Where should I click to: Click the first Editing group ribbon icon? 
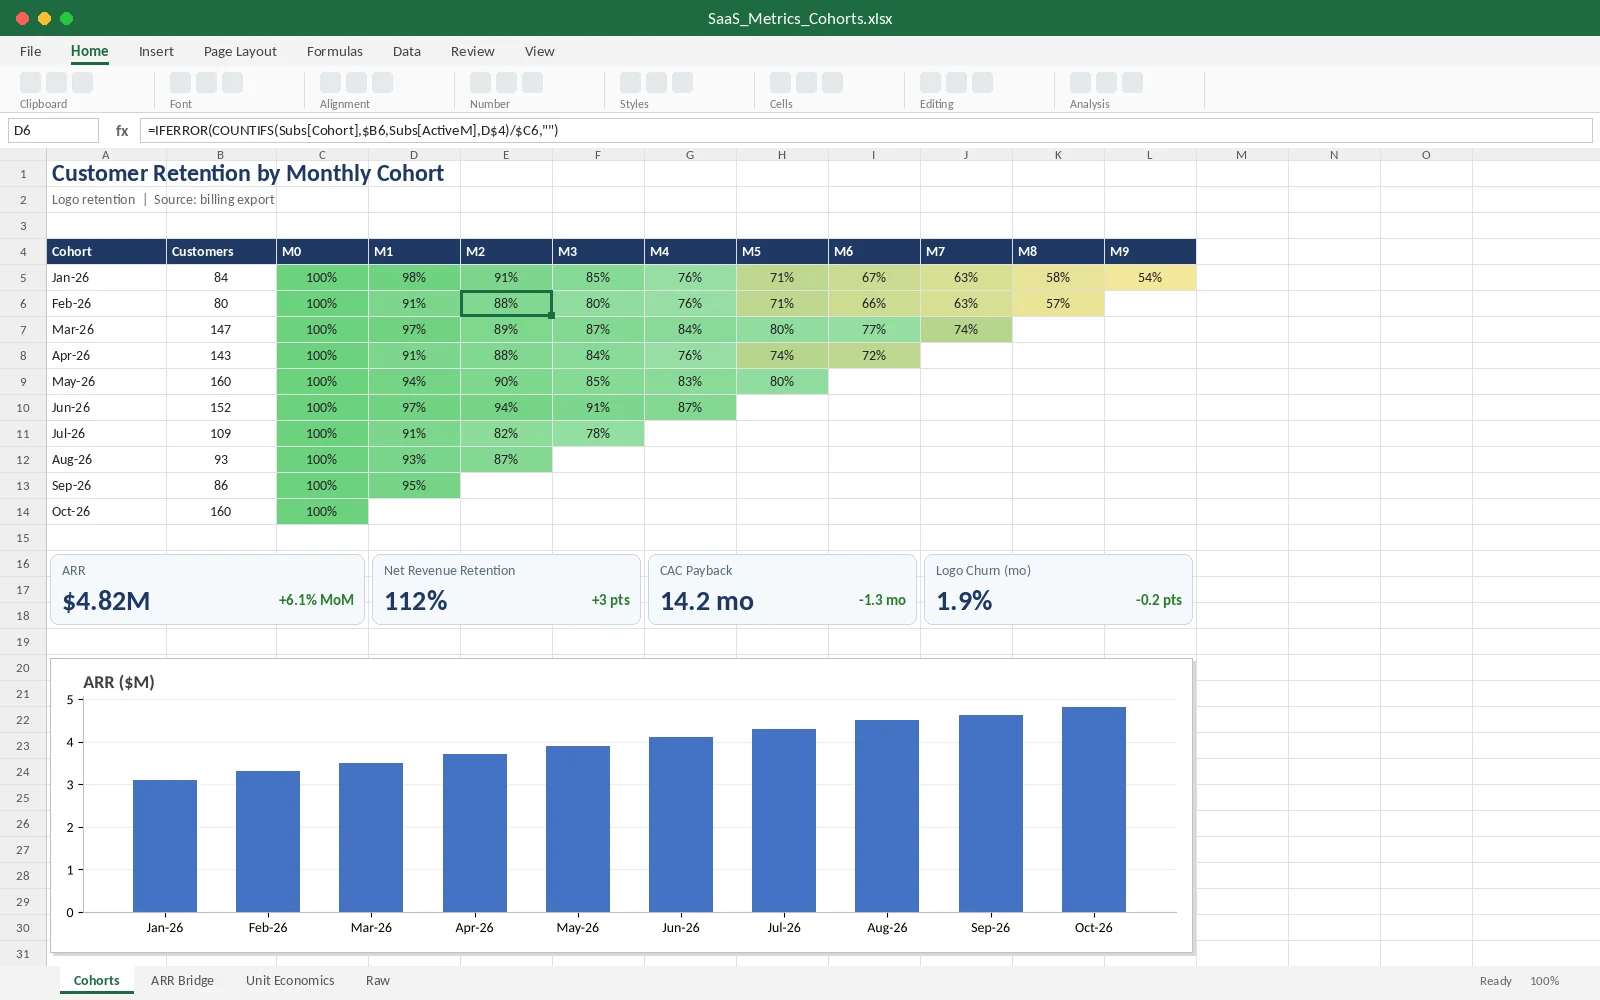coord(931,83)
